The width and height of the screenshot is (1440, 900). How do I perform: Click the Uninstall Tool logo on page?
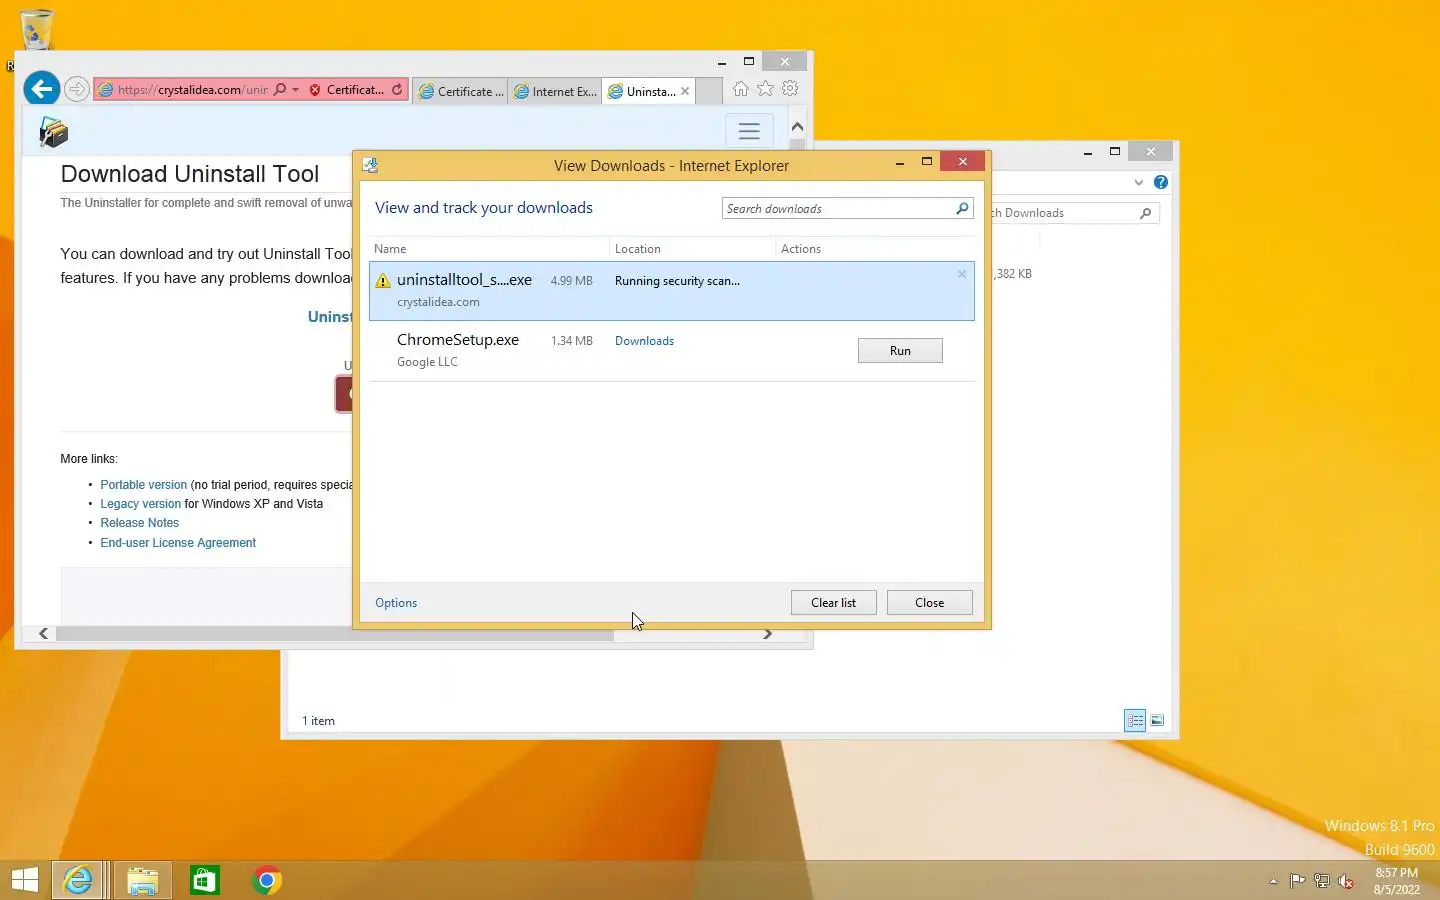tap(53, 131)
